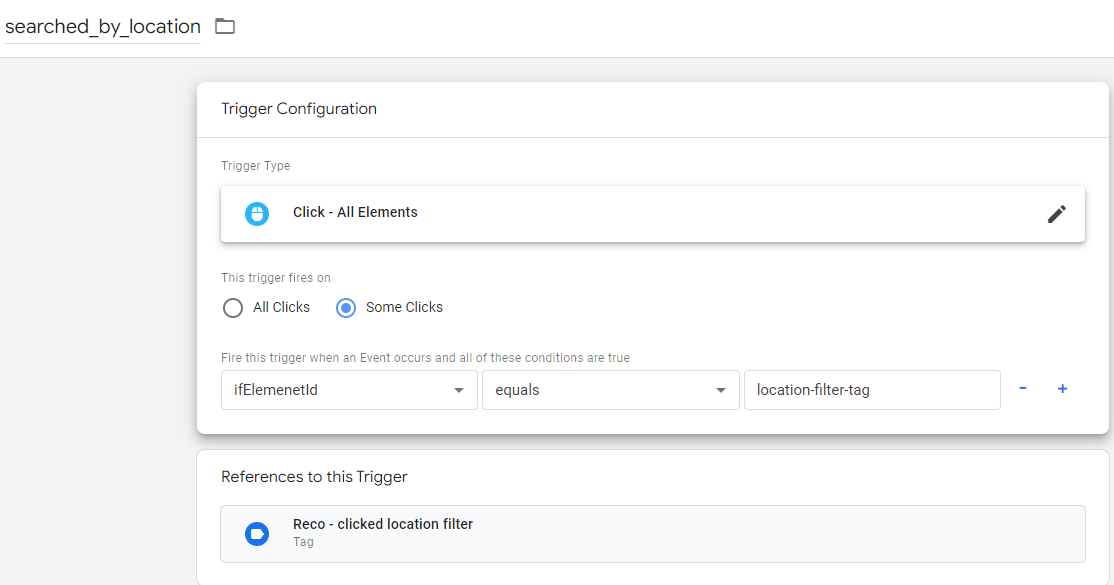Viewport: 1114px width, 585px height.
Task: Remove condition with the minus icon
Action: 1023,389
